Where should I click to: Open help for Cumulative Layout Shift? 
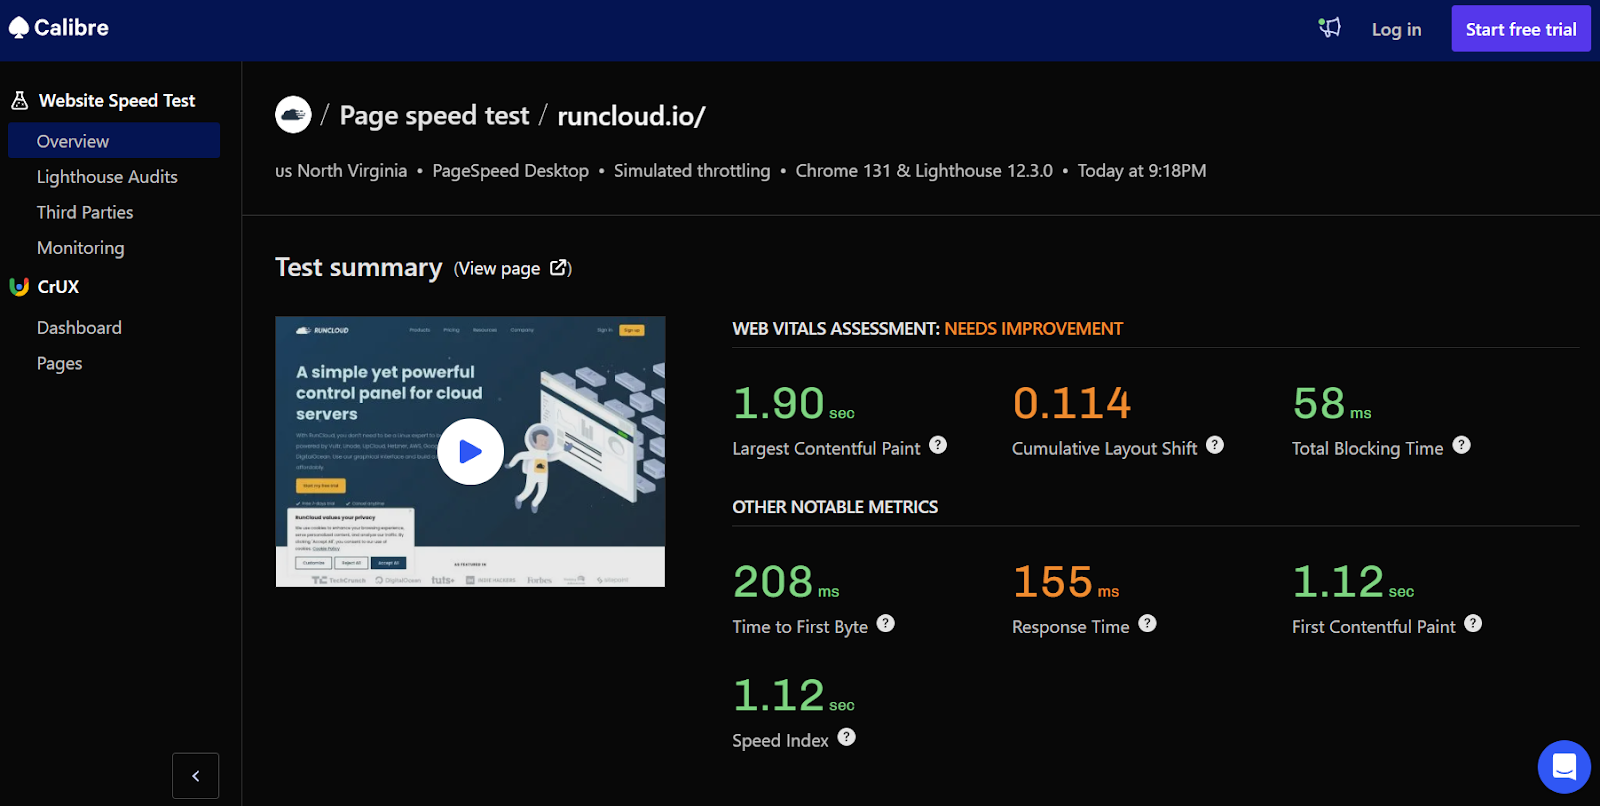click(1215, 445)
